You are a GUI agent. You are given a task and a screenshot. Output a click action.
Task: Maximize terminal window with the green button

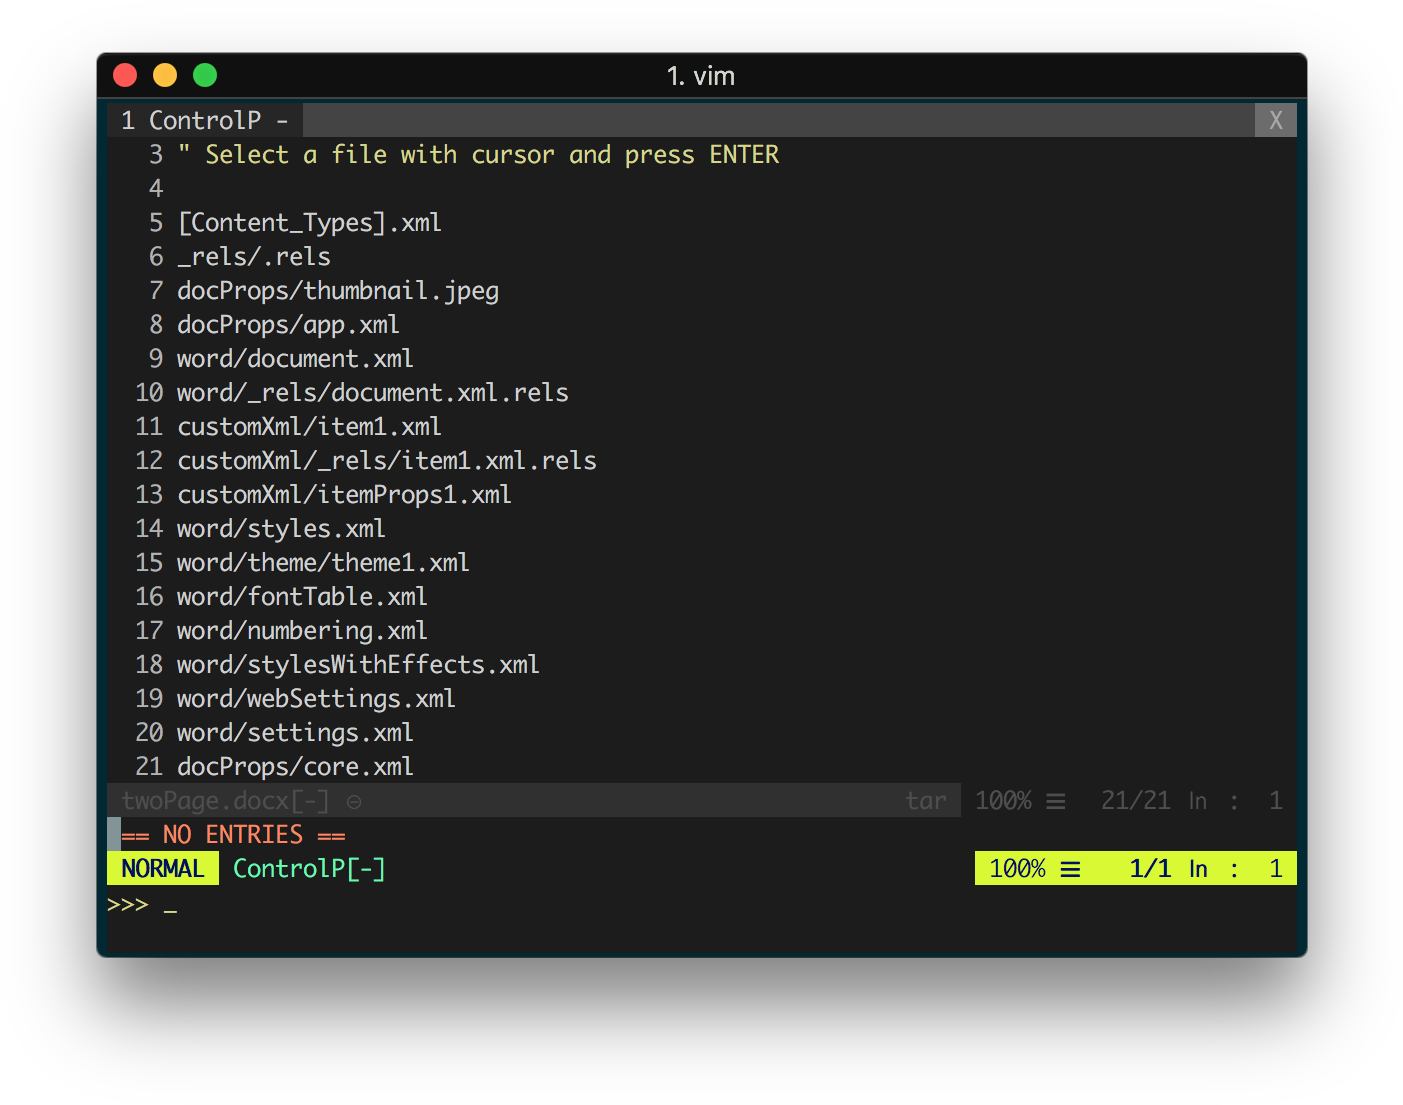pyautogui.click(x=205, y=75)
